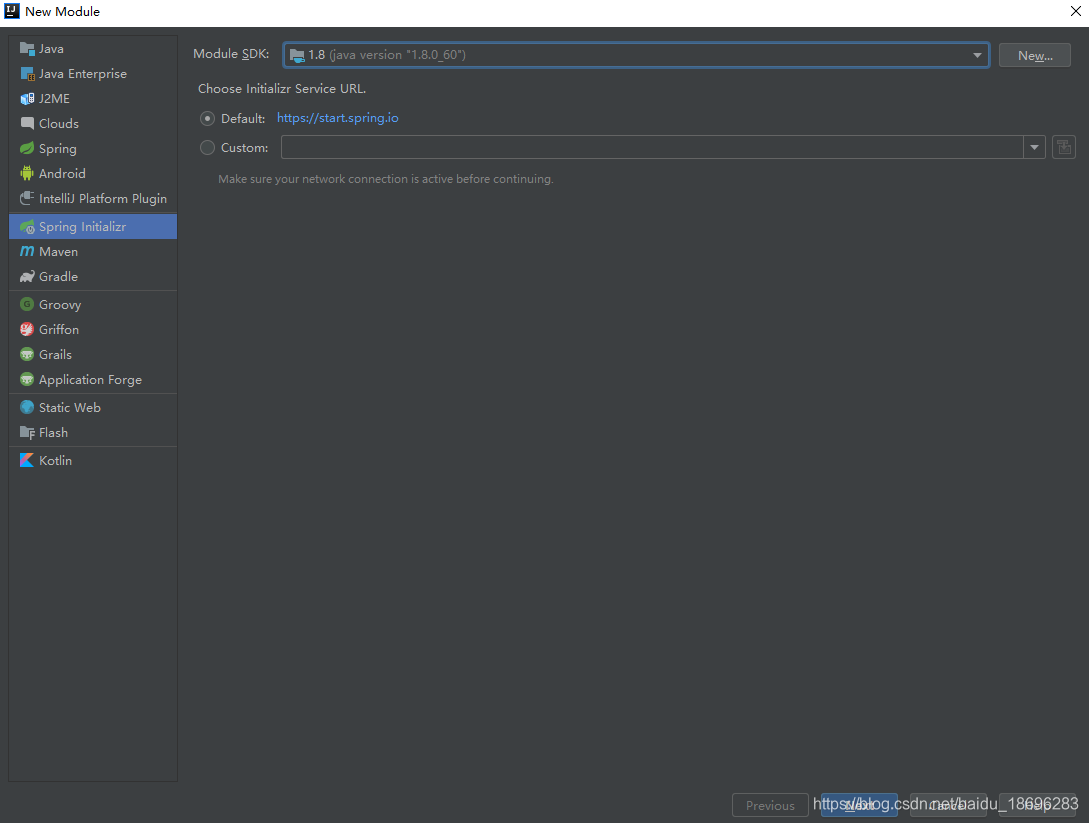Screen dimensions: 1089x823
Task: Open the https://start.spring.io link
Action: click(x=338, y=118)
